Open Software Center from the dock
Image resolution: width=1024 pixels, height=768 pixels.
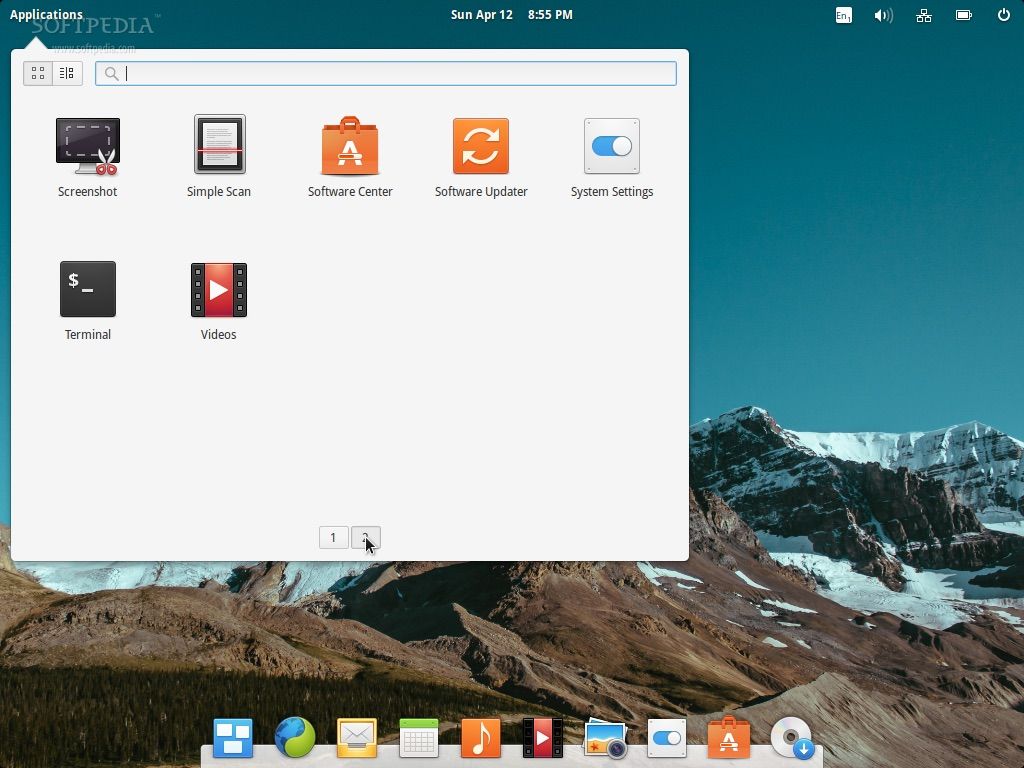point(729,737)
